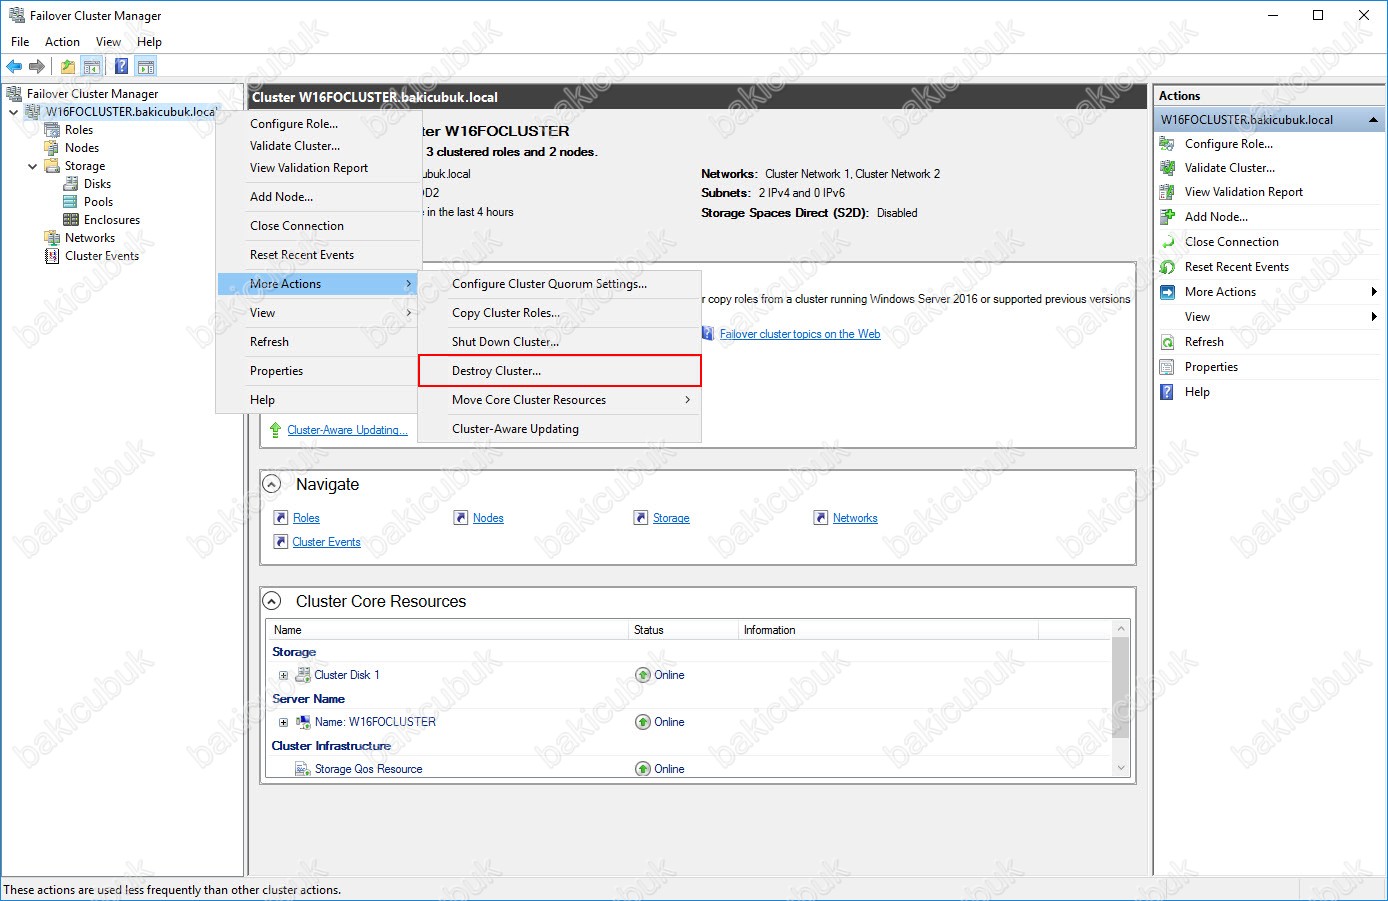
Task: Select Nodes in the tree
Action: (x=82, y=148)
